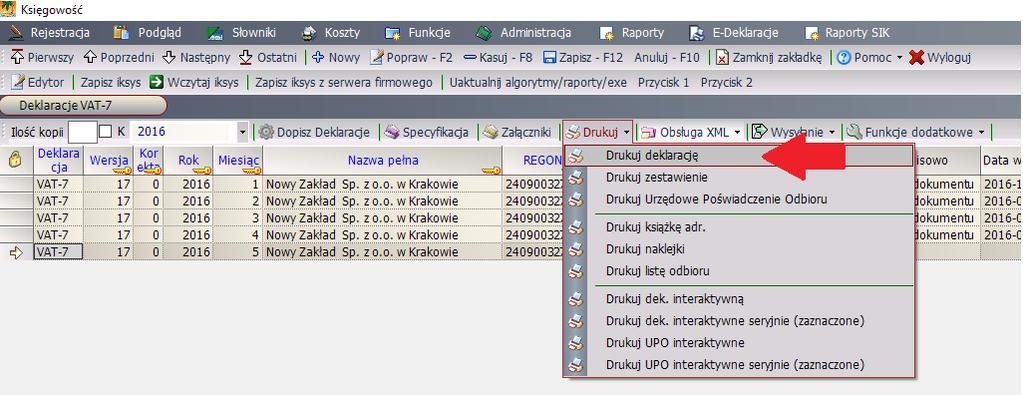Expand the Pomoc dropdown arrow

click(899, 57)
